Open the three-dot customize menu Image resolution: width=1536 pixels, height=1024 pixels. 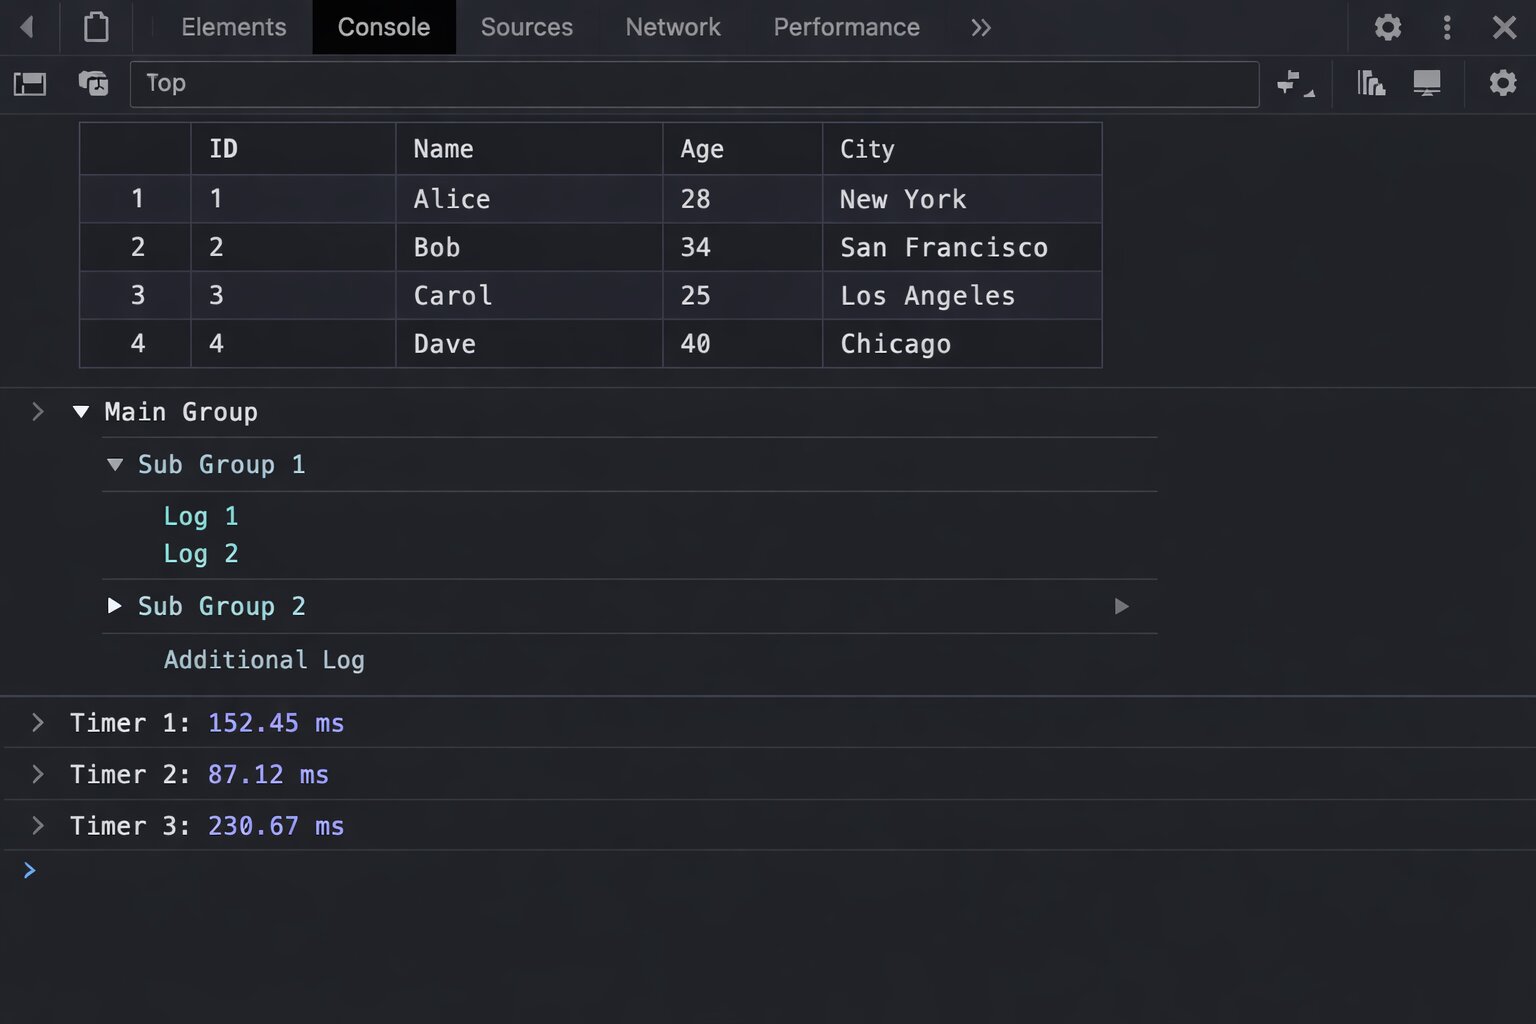[1447, 27]
